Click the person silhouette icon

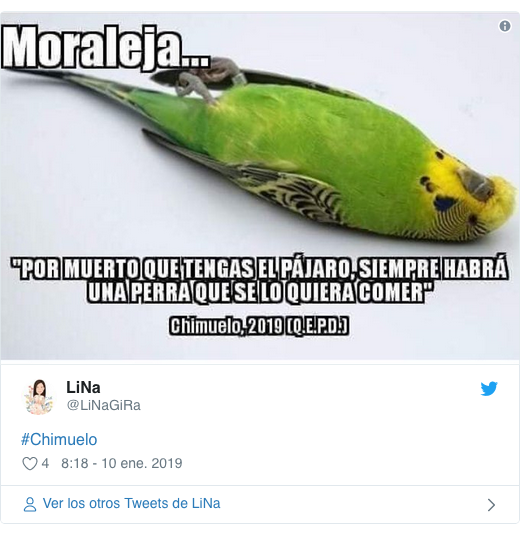[30, 504]
